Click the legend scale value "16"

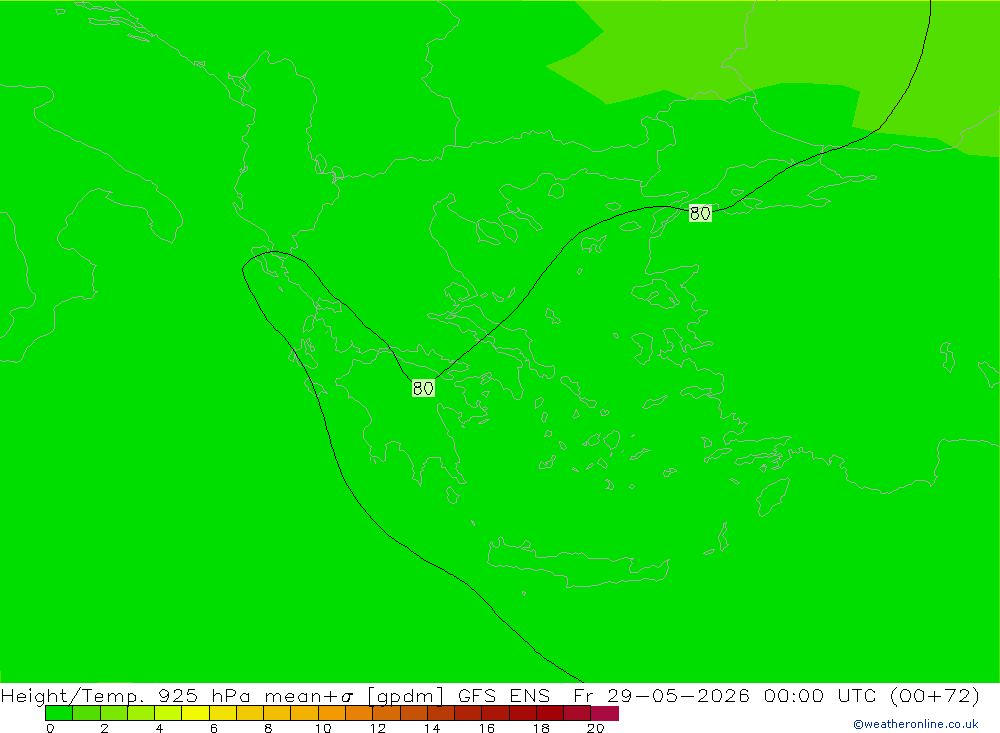pos(487,728)
